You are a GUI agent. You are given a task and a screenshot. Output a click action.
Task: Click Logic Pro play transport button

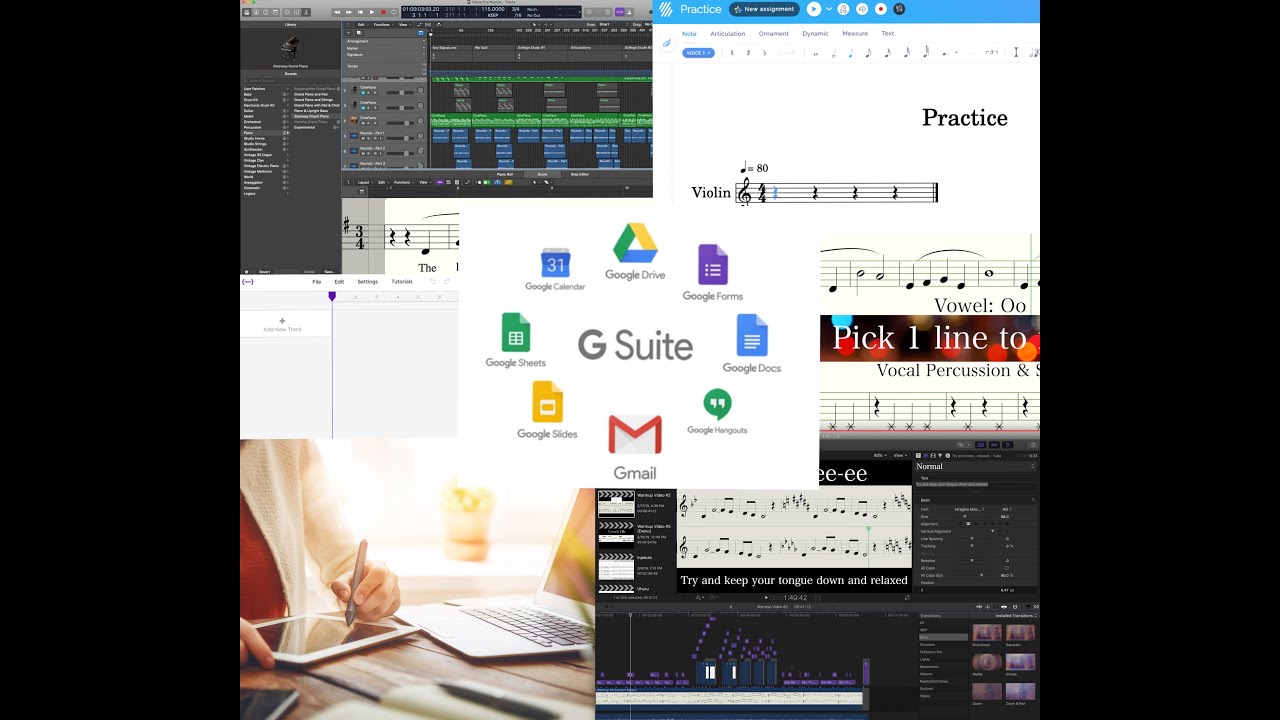coord(372,12)
